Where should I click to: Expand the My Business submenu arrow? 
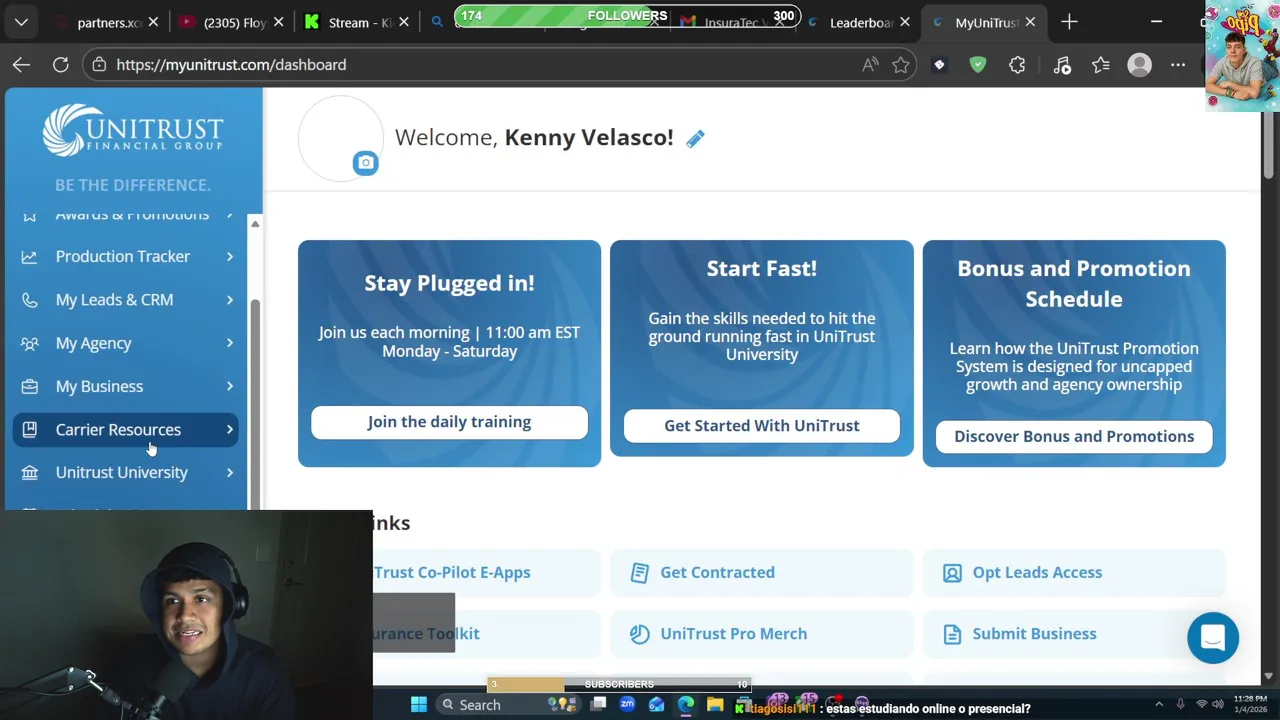coord(230,386)
